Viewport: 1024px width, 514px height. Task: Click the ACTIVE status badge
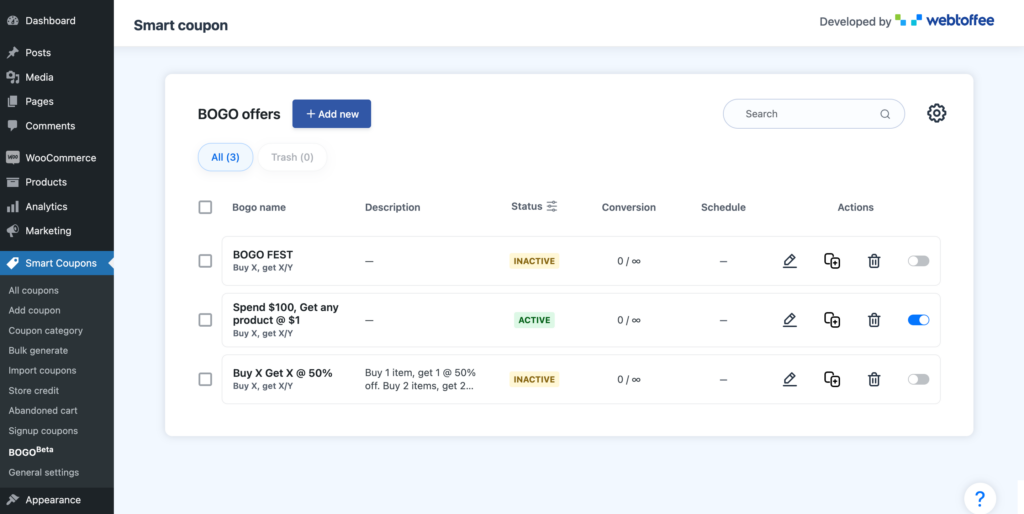coord(534,320)
